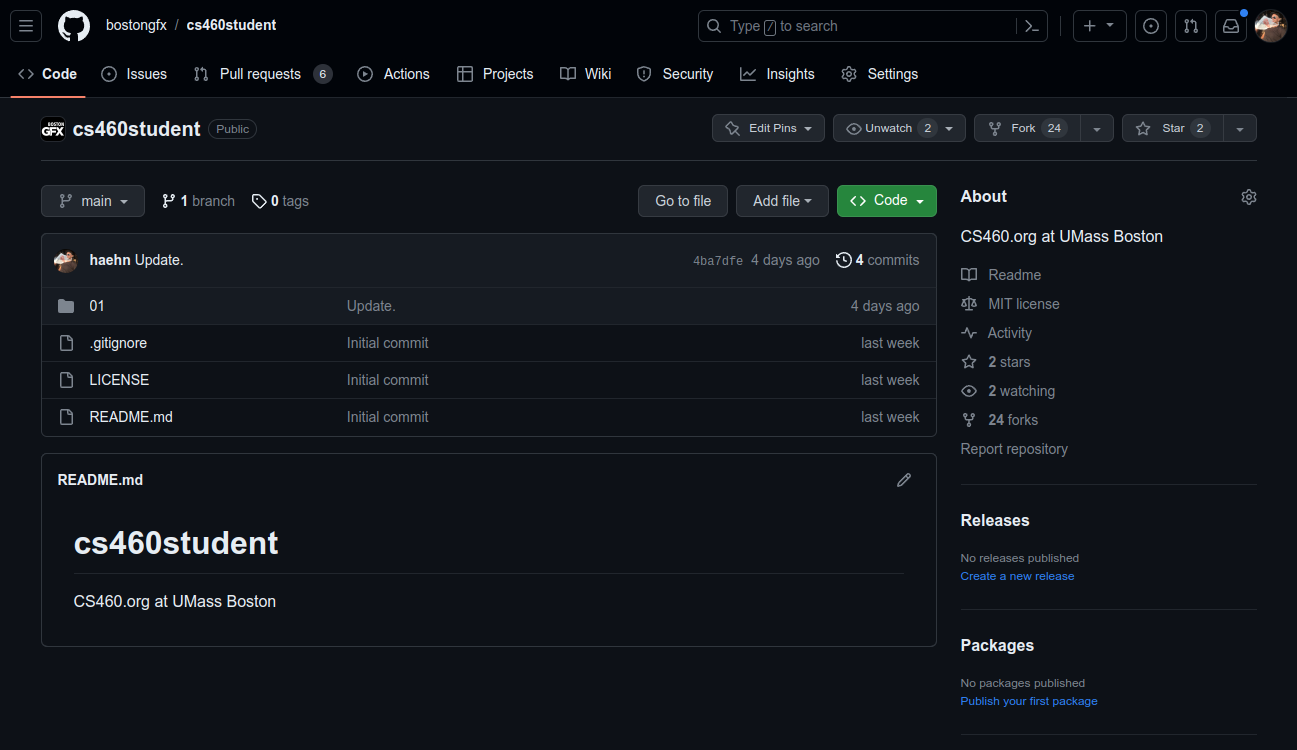Open the Packages heading link

(x=997, y=645)
